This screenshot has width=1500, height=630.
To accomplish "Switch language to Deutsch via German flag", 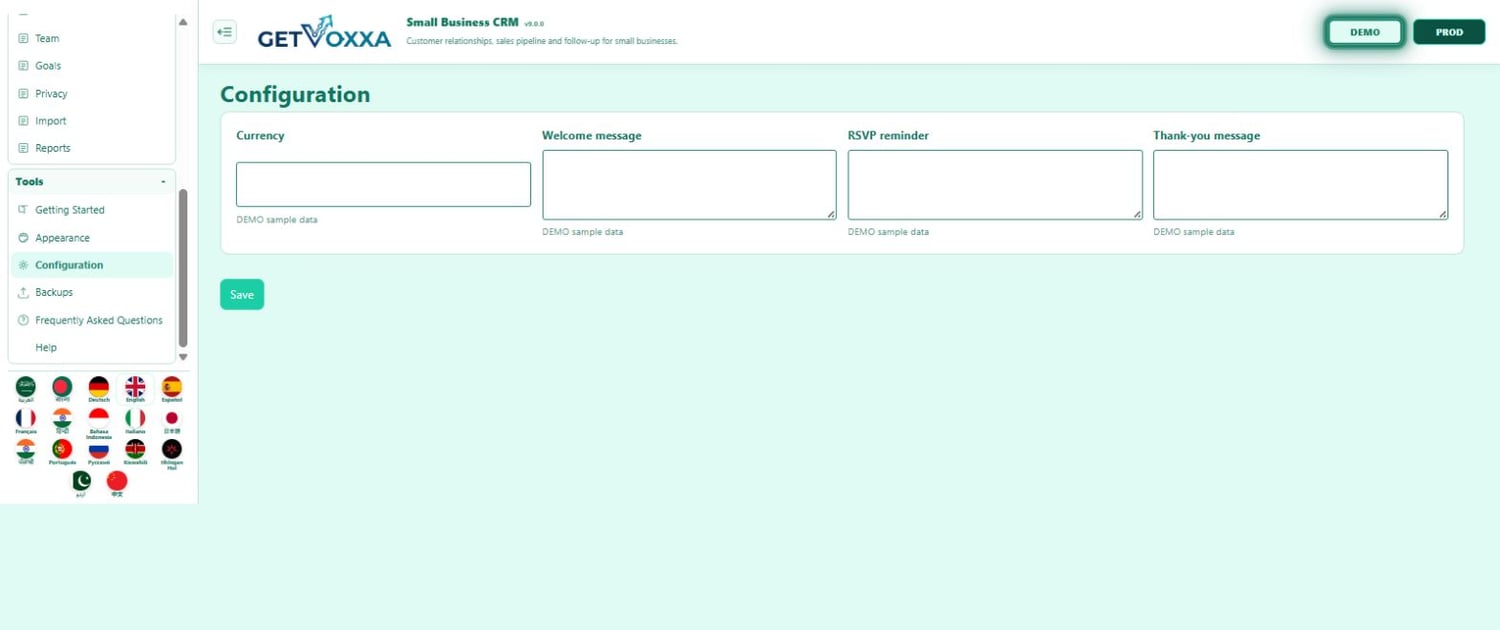I will pos(98,389).
